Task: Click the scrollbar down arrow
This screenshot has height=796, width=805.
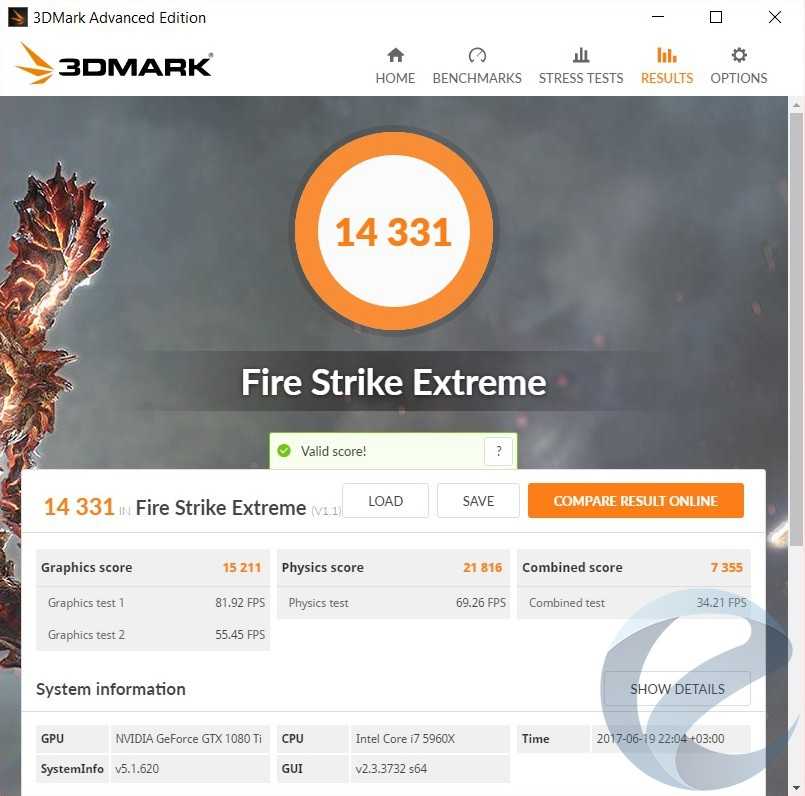Action: click(796, 787)
